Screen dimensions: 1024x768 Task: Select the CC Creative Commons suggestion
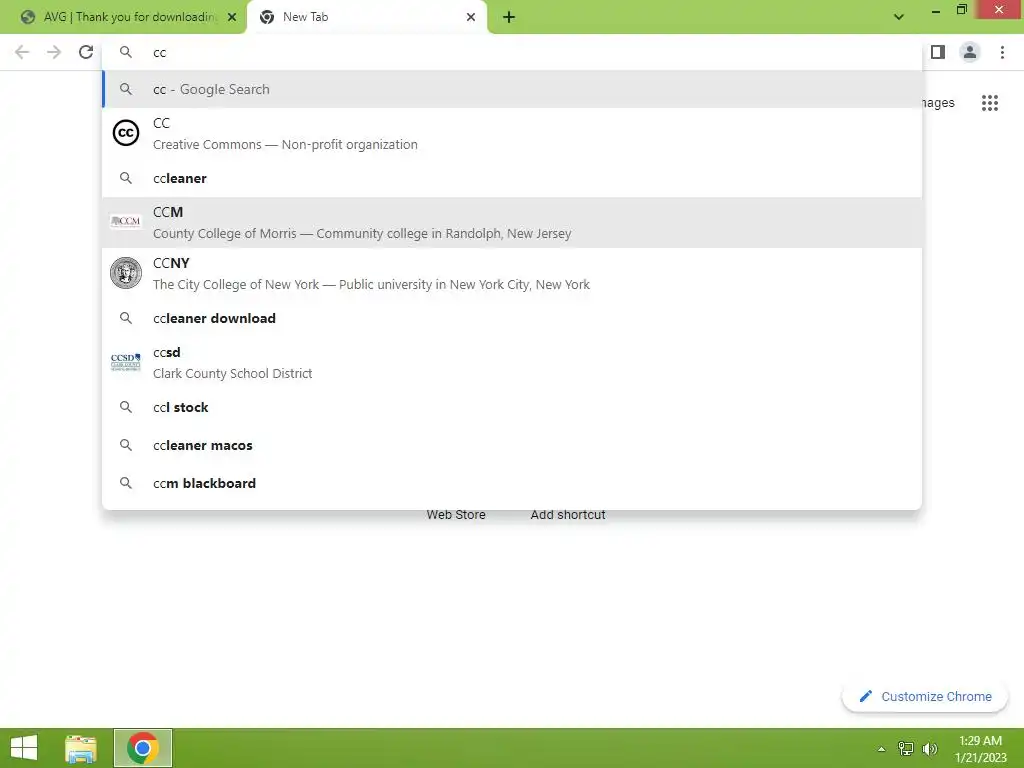(x=512, y=133)
